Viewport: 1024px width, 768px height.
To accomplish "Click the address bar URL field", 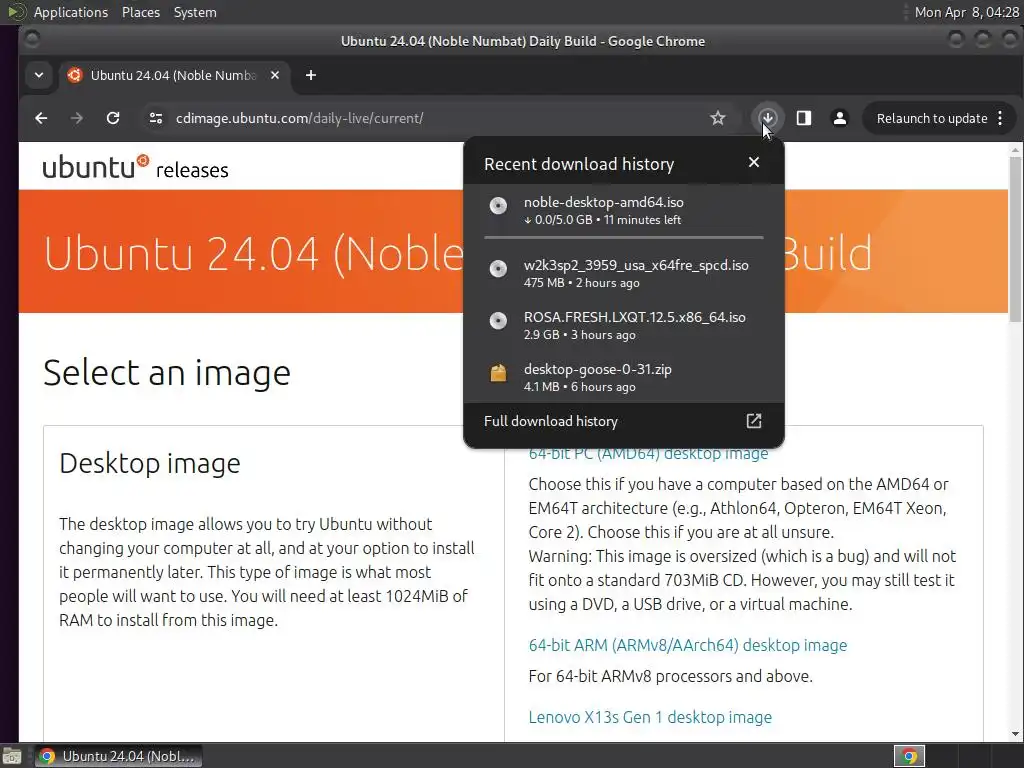I will point(431,118).
